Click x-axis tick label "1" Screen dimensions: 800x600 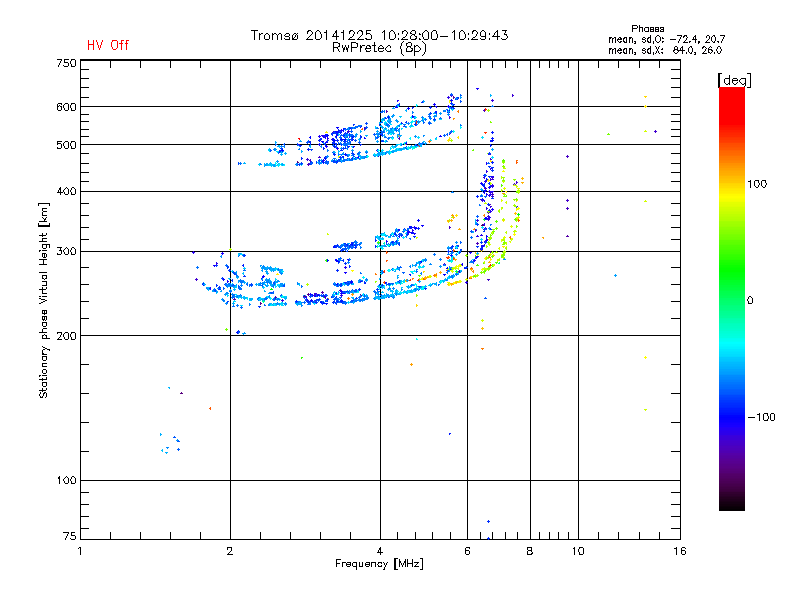(80, 551)
